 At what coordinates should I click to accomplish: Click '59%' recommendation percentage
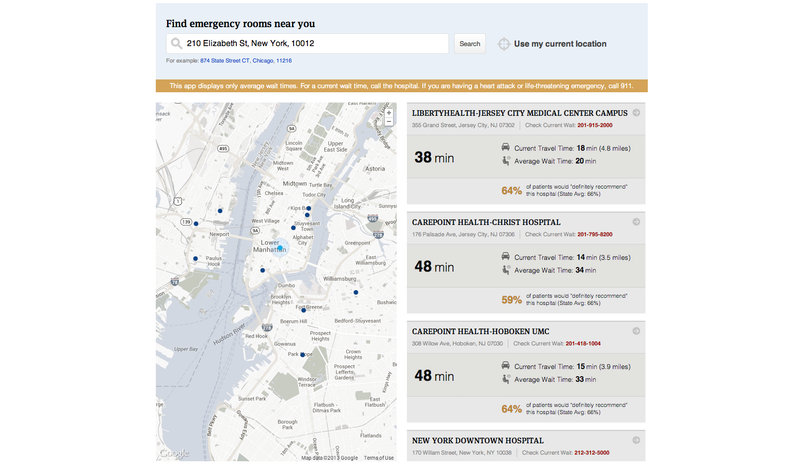coord(511,300)
